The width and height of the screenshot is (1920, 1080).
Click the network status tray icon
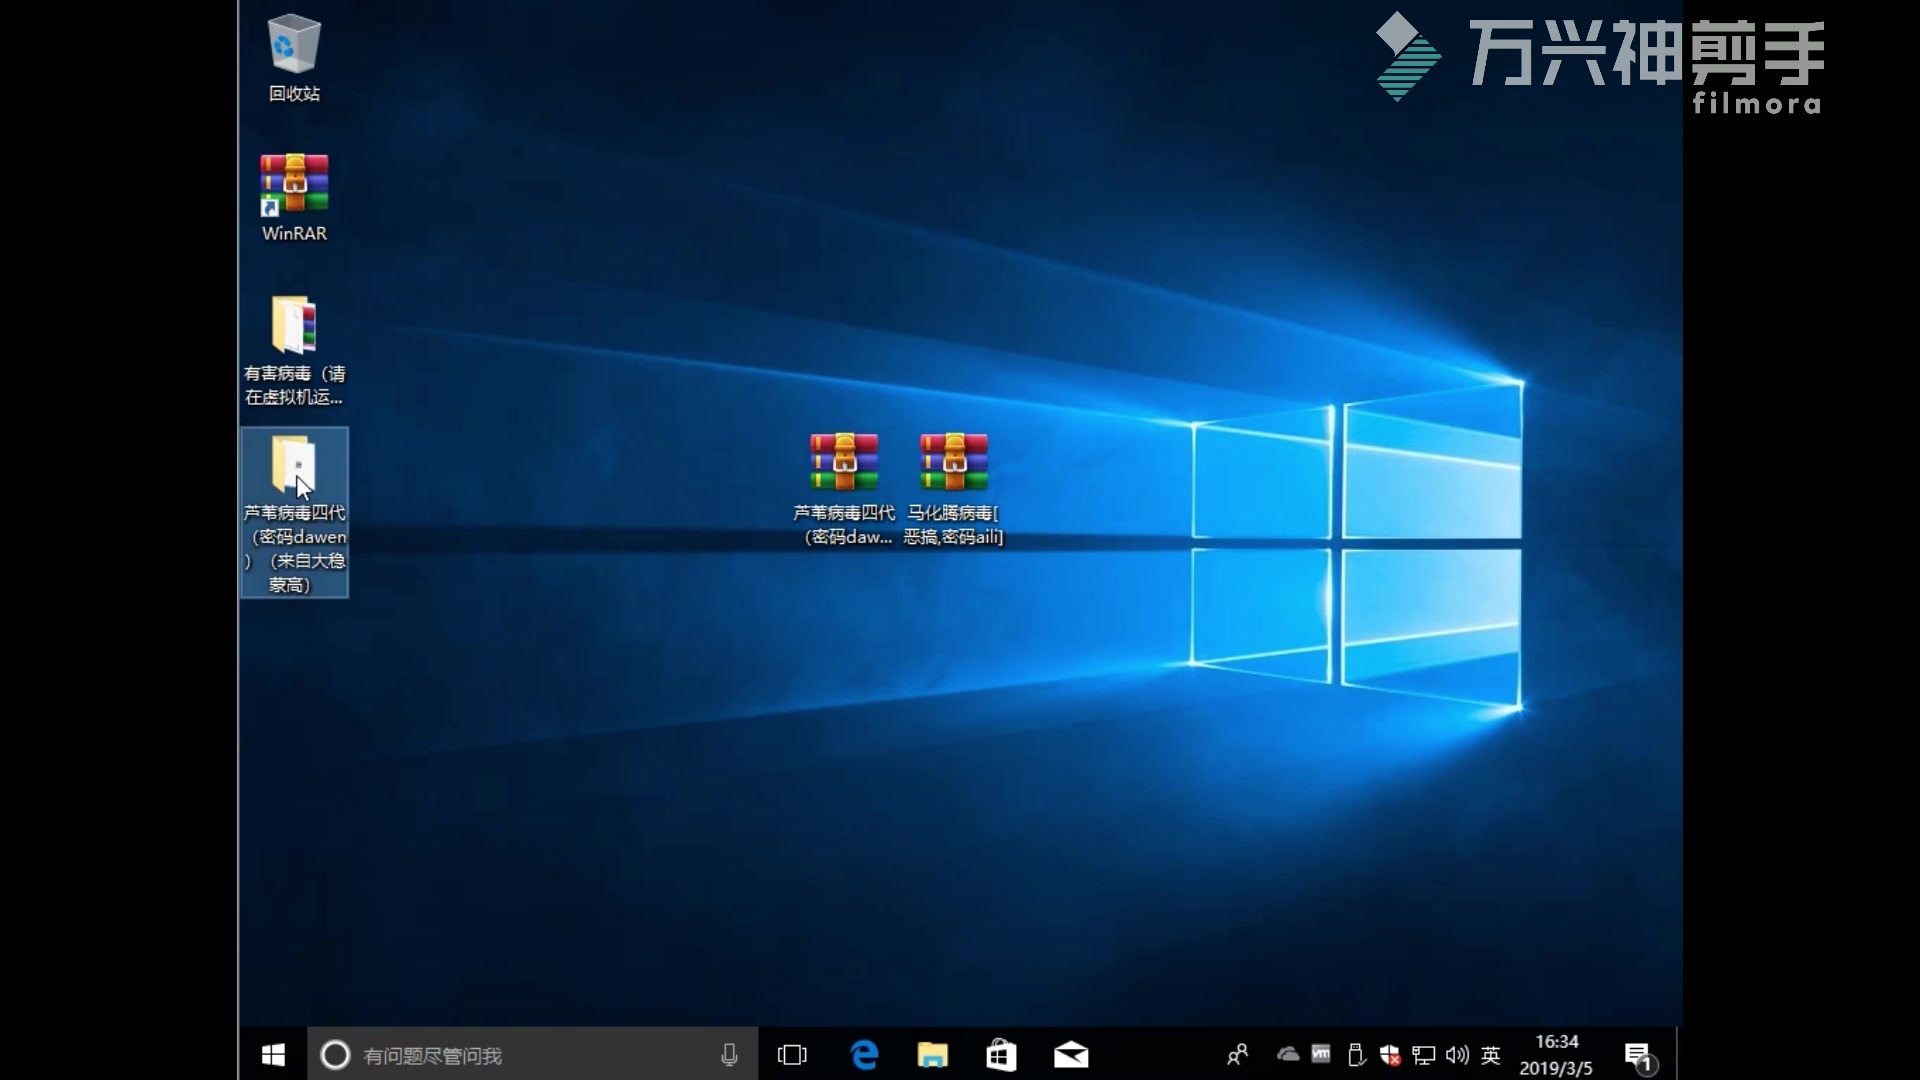(x=1424, y=1055)
